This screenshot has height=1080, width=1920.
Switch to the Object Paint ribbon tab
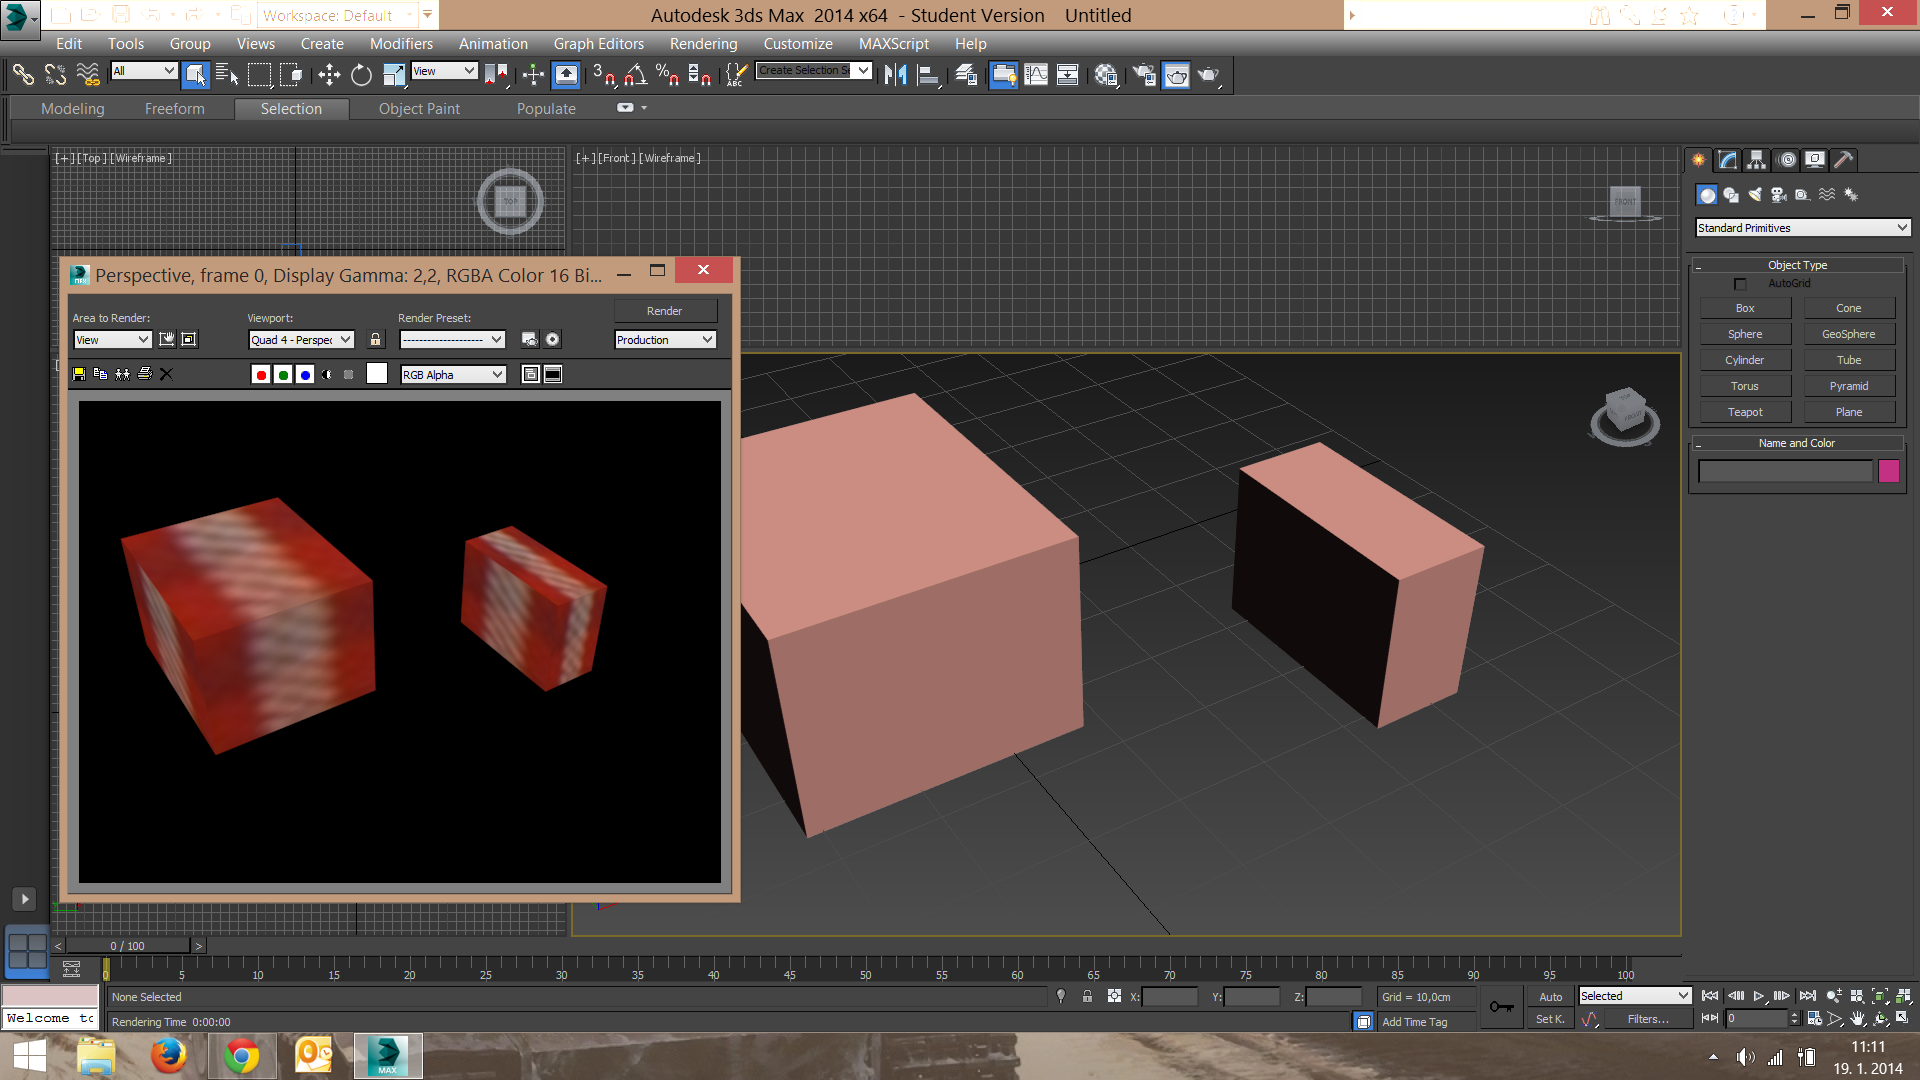point(419,109)
